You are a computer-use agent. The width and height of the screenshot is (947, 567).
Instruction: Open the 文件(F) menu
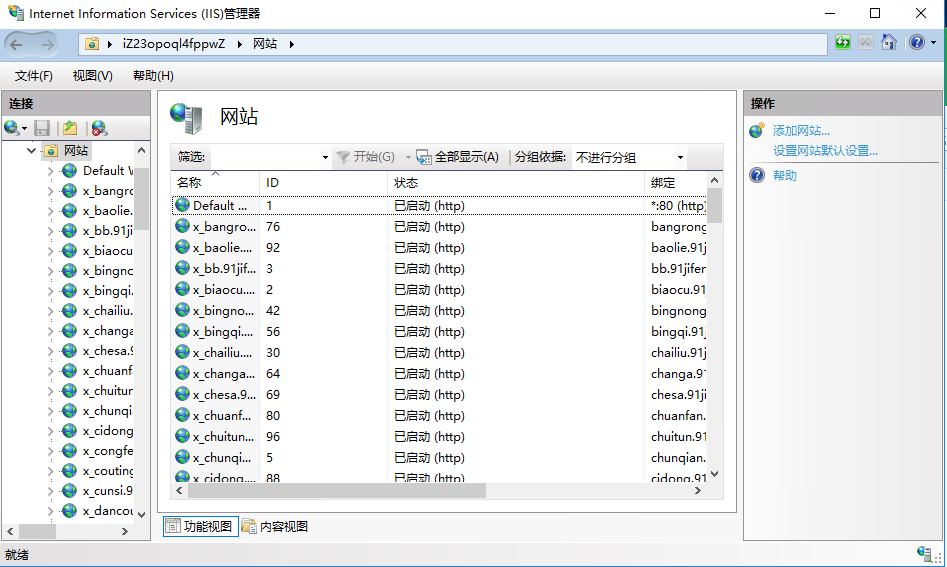(34, 75)
